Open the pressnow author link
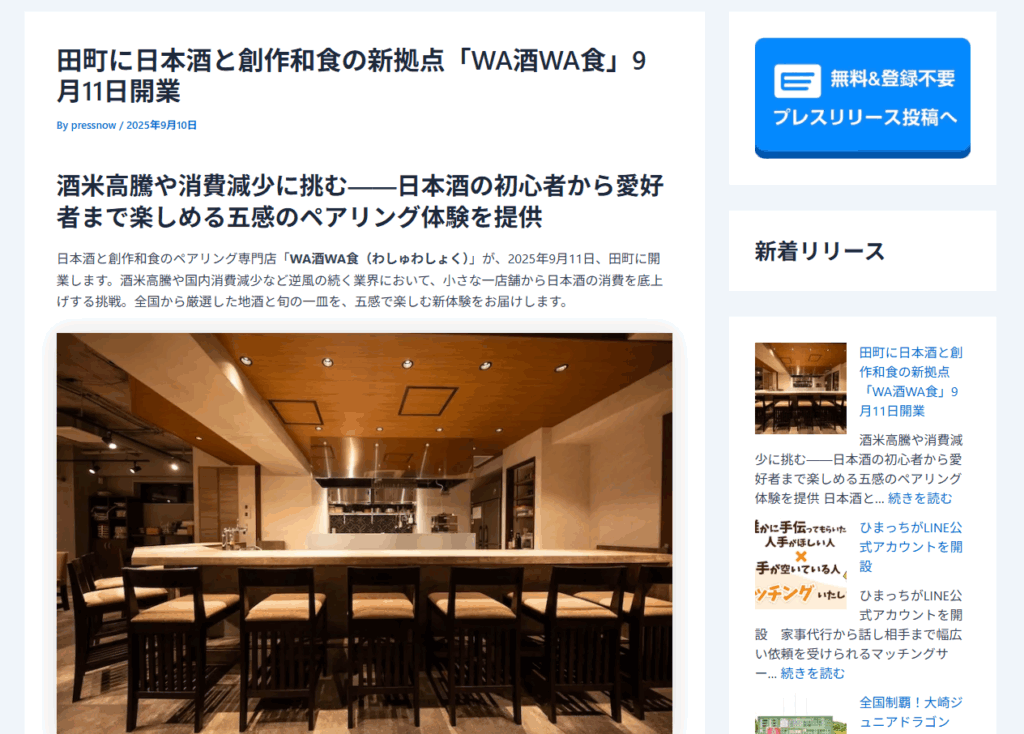The height and width of the screenshot is (734, 1024). [93, 125]
